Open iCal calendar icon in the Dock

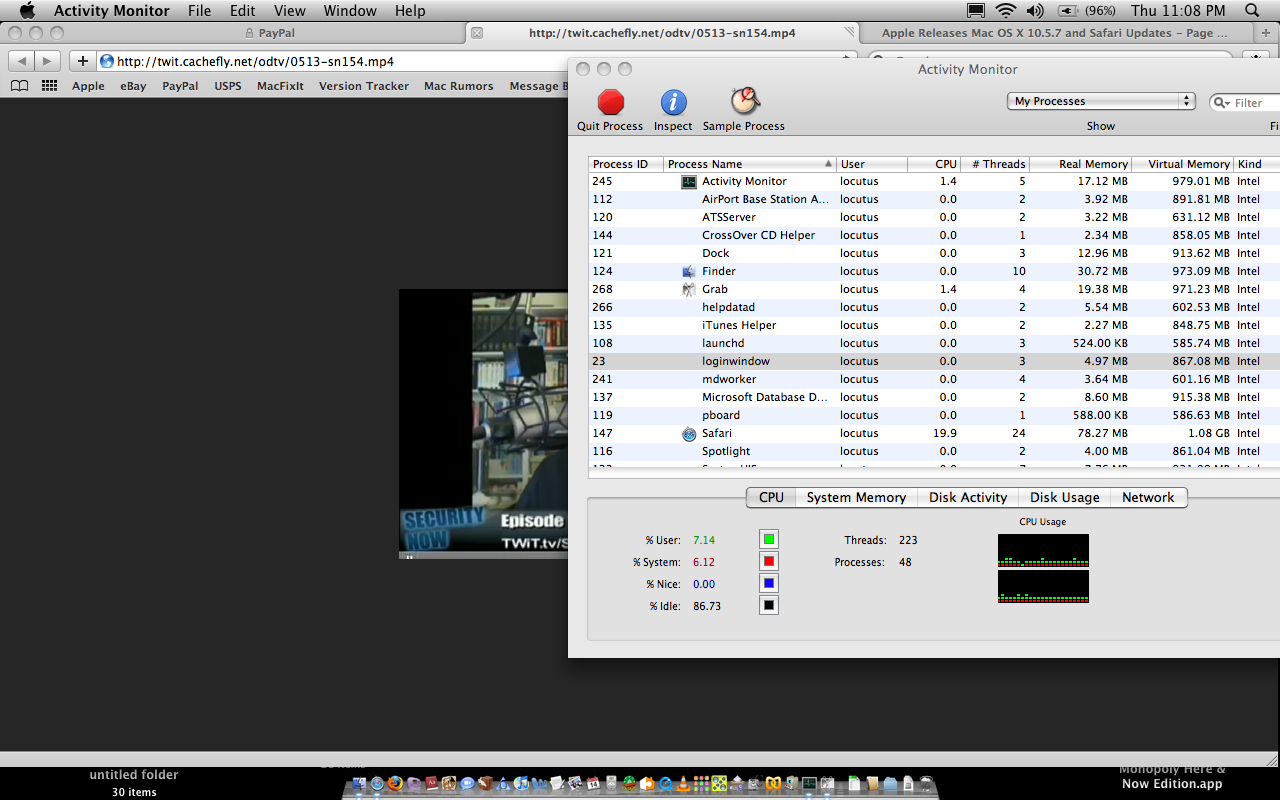[593, 783]
